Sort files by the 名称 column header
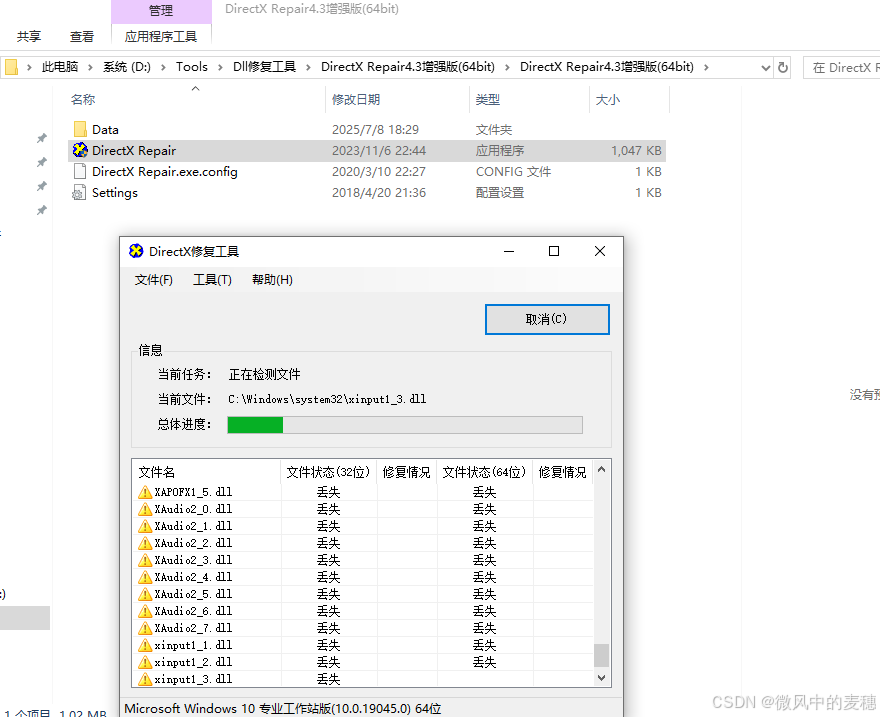 pos(83,100)
